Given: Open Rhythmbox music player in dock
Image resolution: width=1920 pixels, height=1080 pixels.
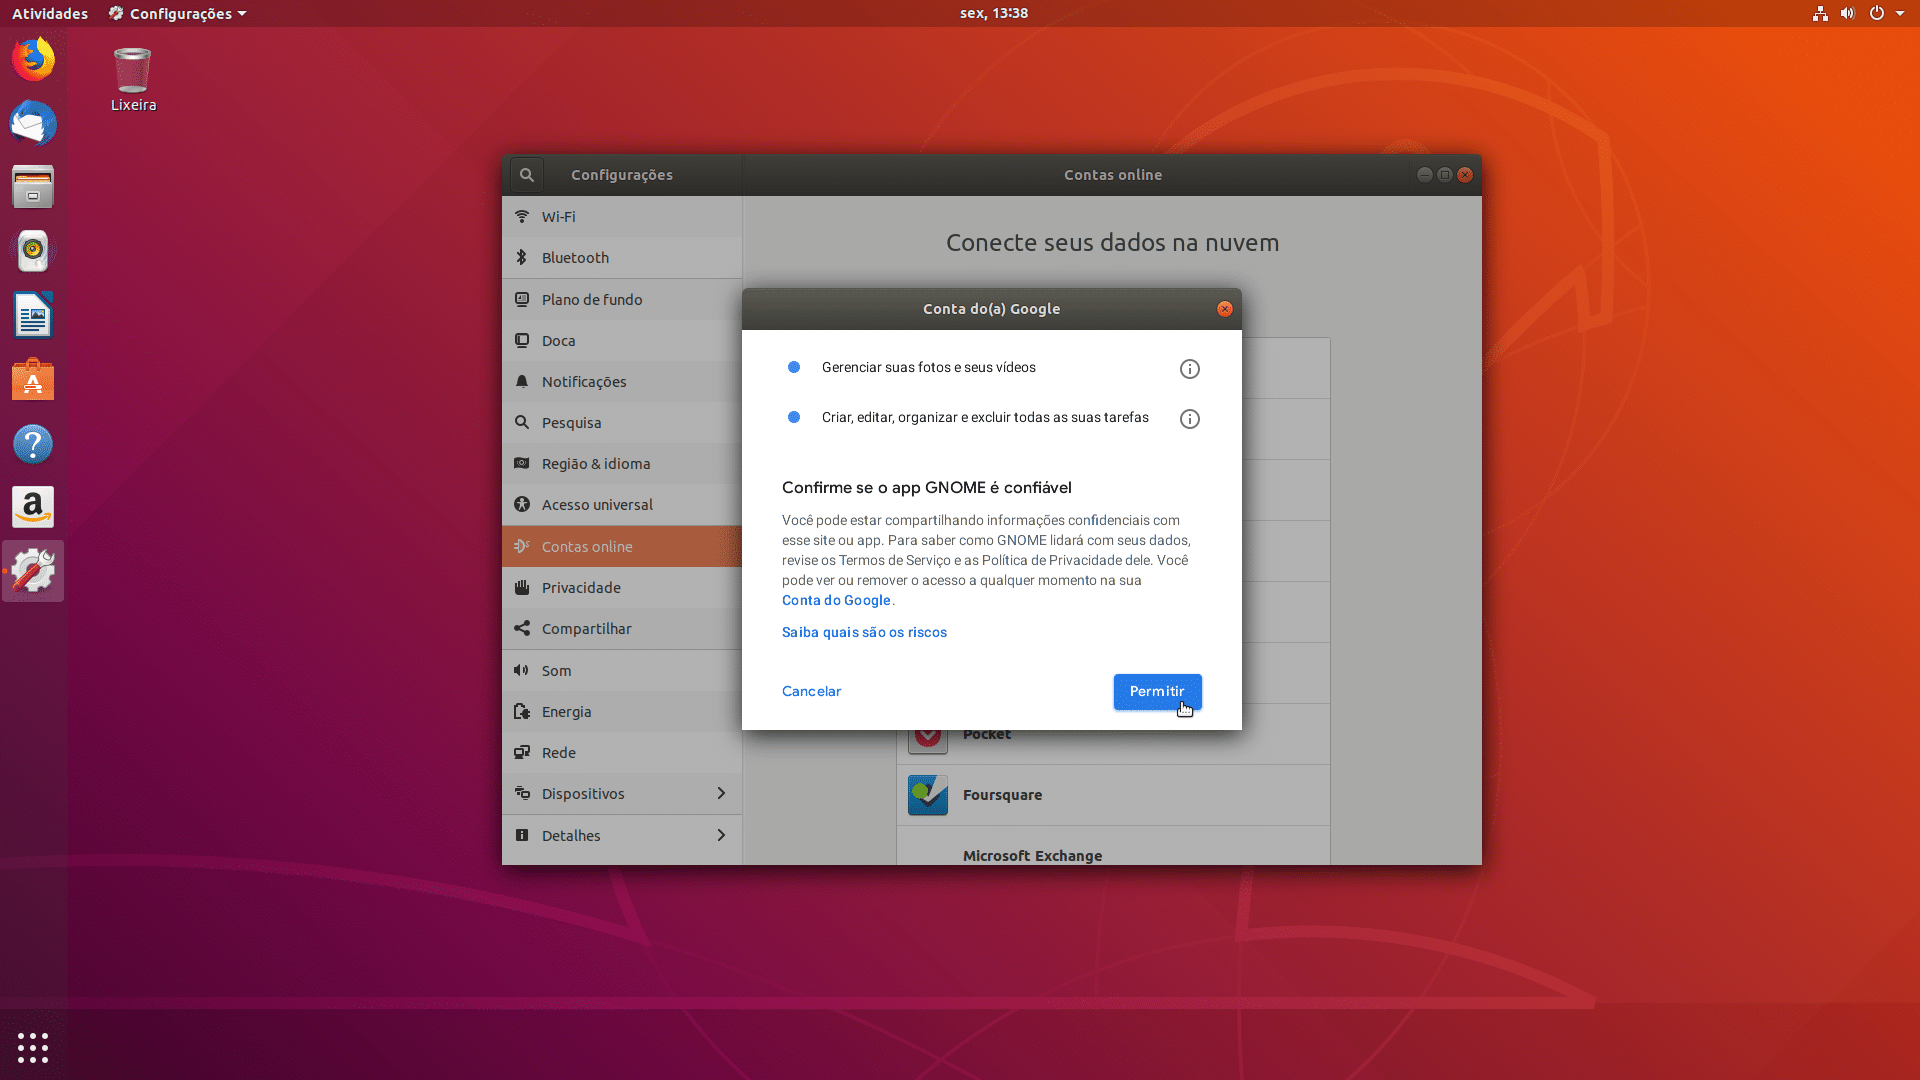Looking at the screenshot, I should 33,251.
